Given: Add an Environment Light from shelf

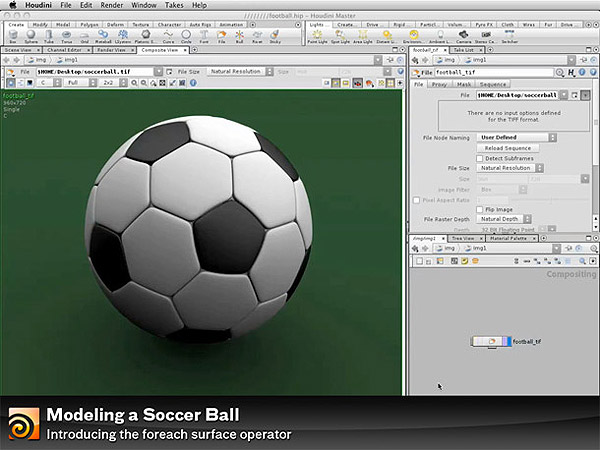Looking at the screenshot, I should [x=413, y=37].
